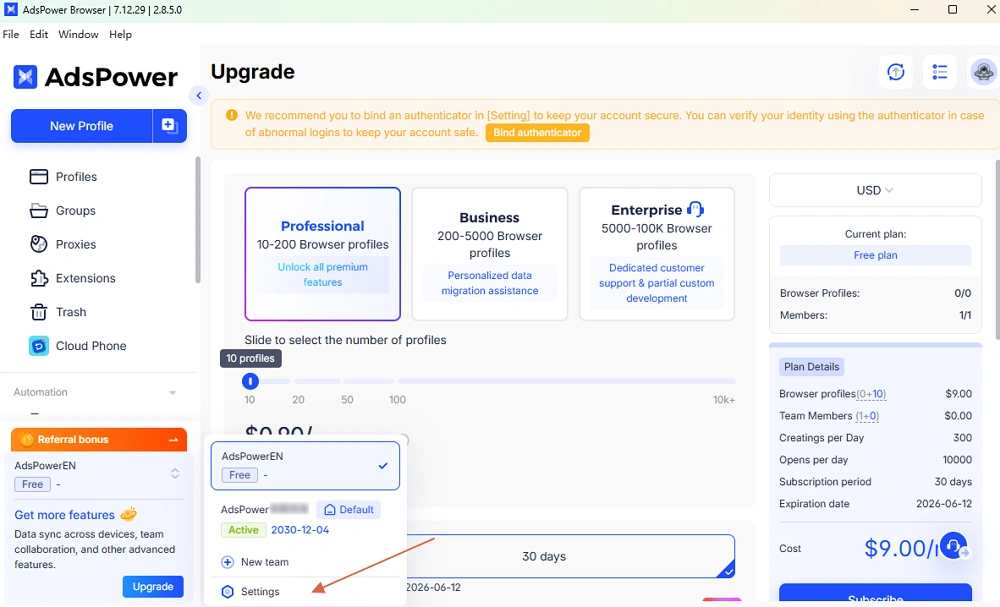Click Bind authenticator button
The height and width of the screenshot is (607, 1000).
click(538, 133)
